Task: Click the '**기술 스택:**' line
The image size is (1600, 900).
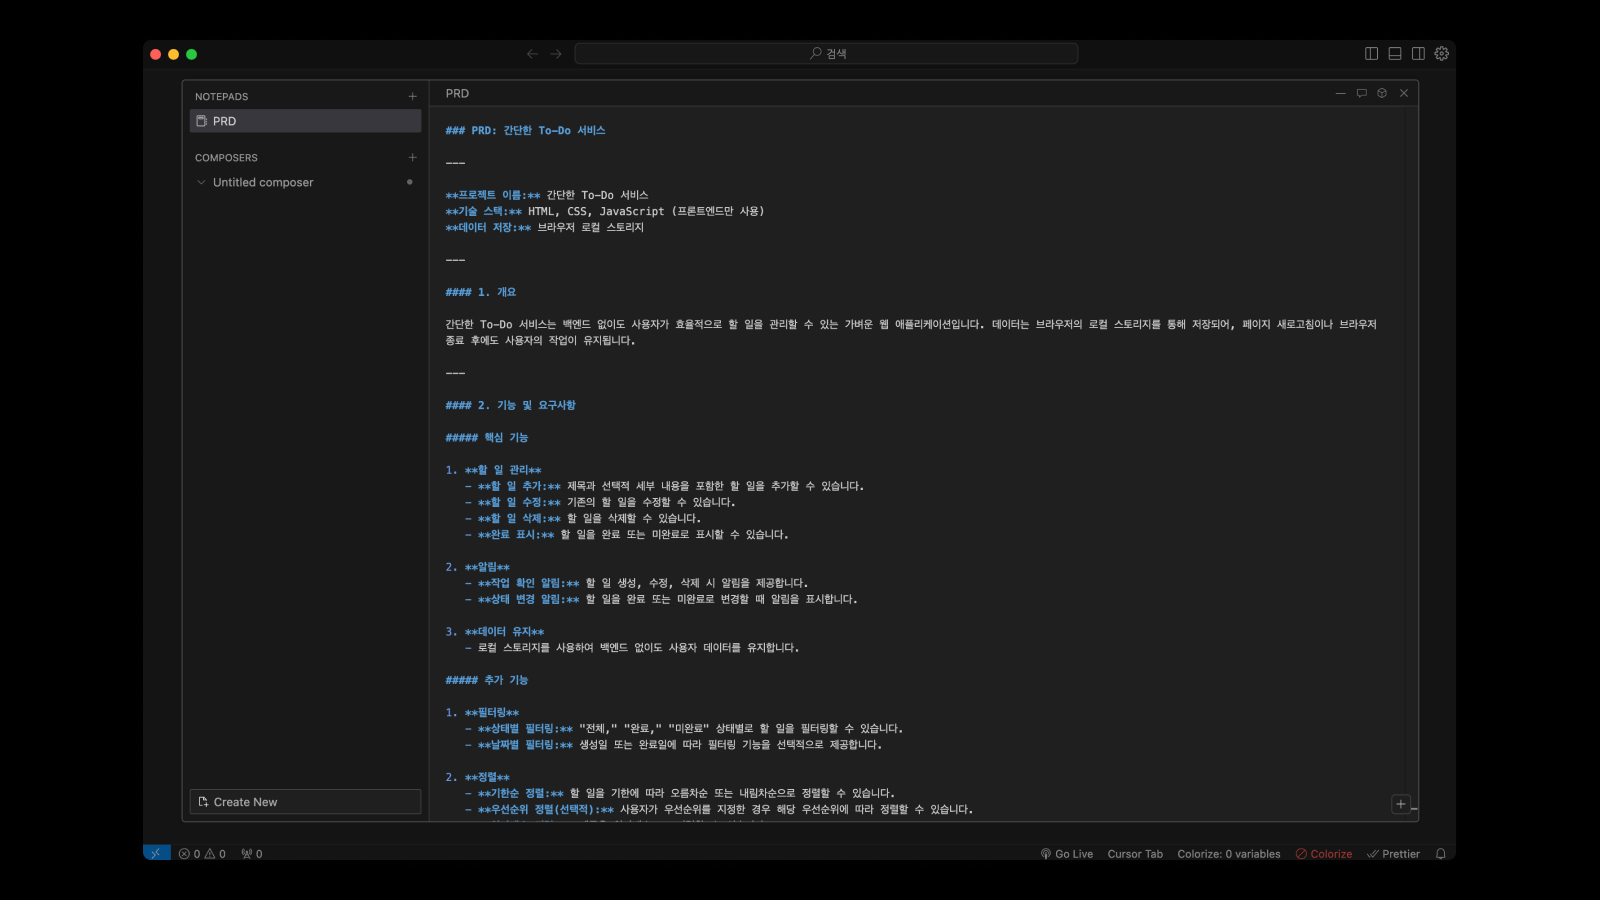Action: coord(605,212)
